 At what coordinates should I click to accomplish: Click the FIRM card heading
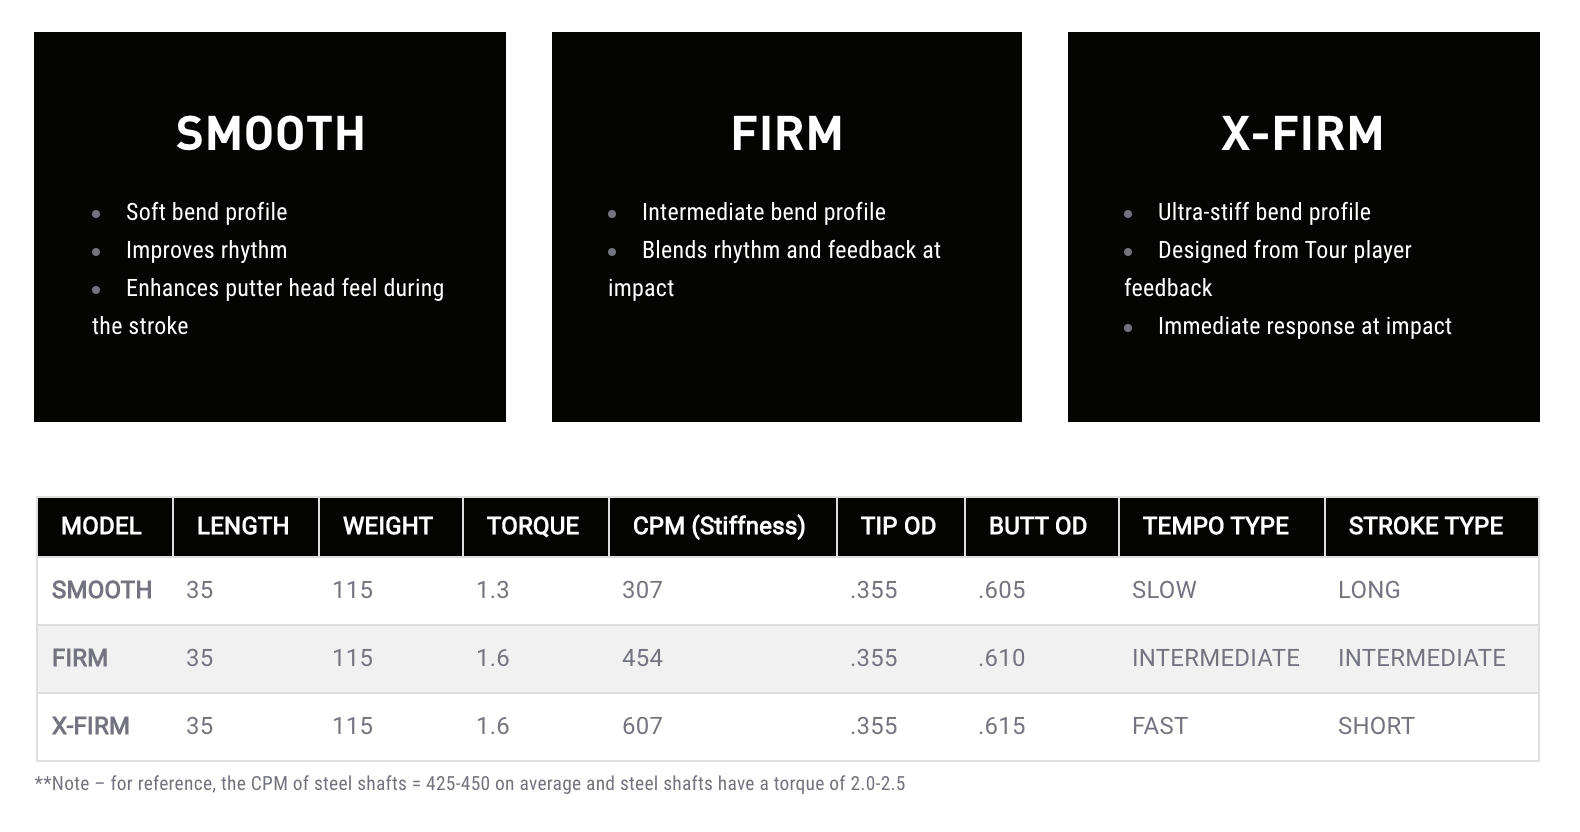(x=787, y=134)
